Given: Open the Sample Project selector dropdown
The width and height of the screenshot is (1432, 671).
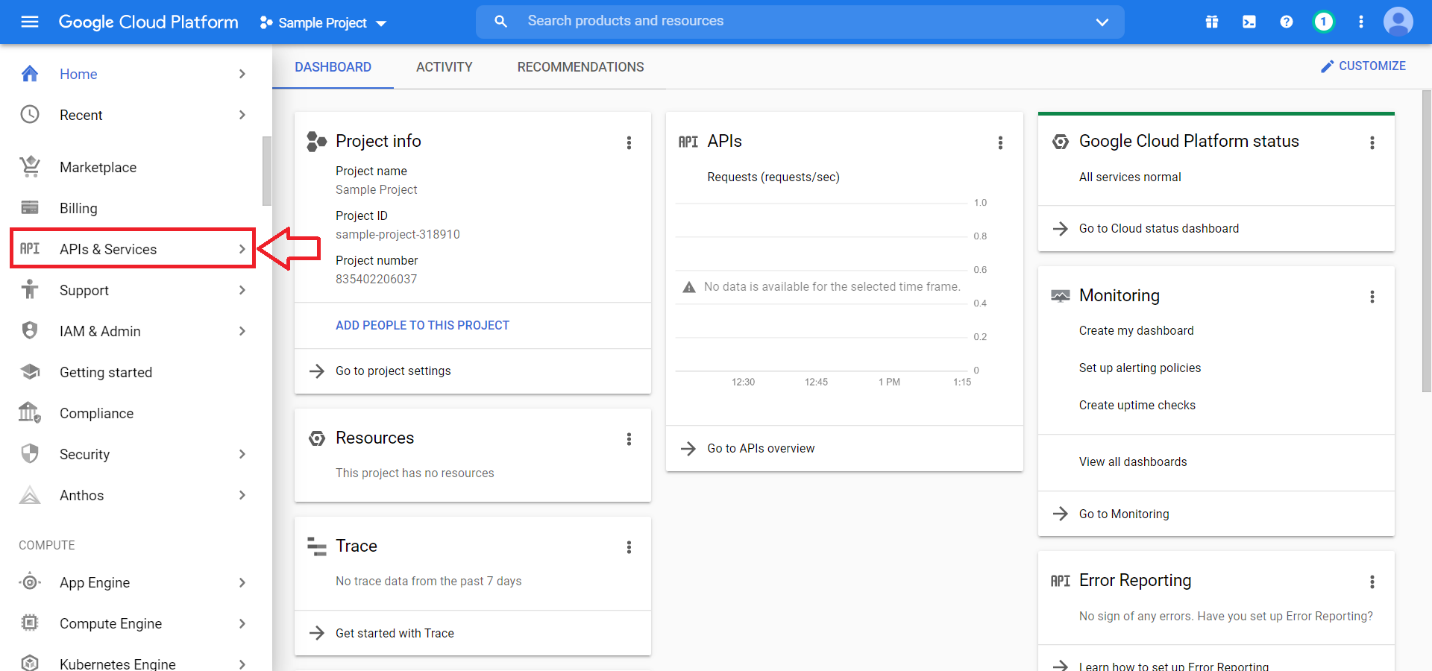Looking at the screenshot, I should [x=323, y=22].
